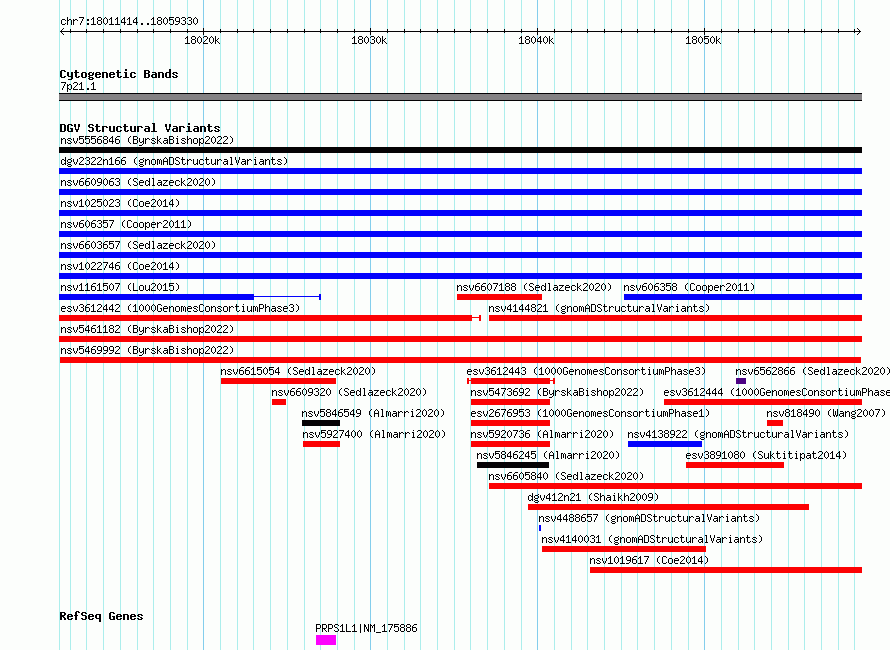
Task: Open PRPS1L1|NM_175886 gene label
Action: [x=366, y=628]
